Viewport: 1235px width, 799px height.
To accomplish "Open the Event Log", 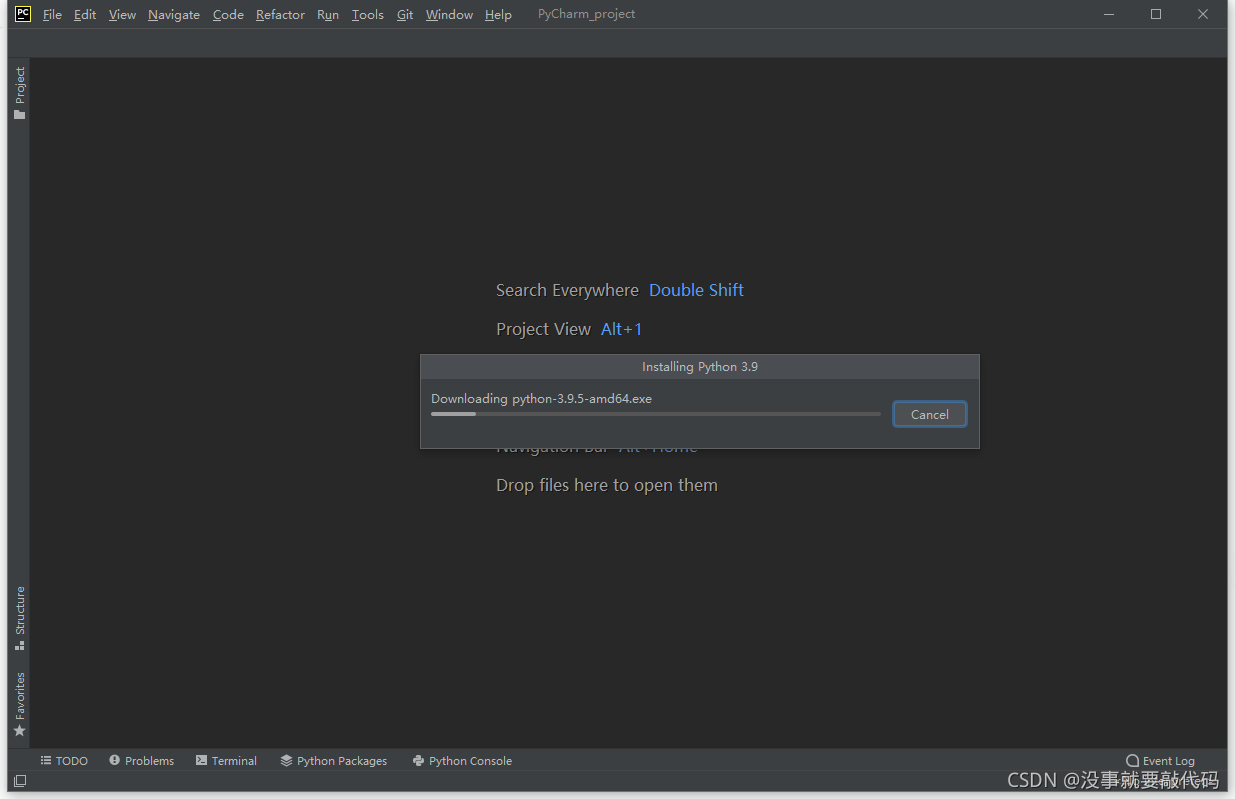I will [x=1160, y=760].
